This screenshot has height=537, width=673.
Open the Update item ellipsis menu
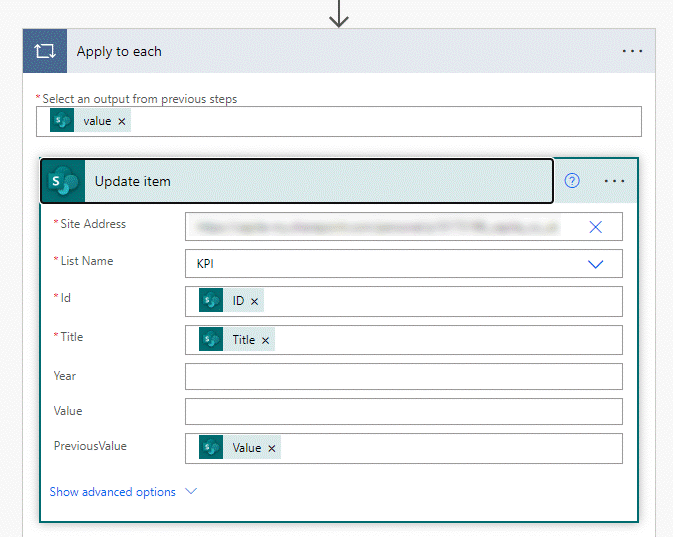click(x=614, y=181)
